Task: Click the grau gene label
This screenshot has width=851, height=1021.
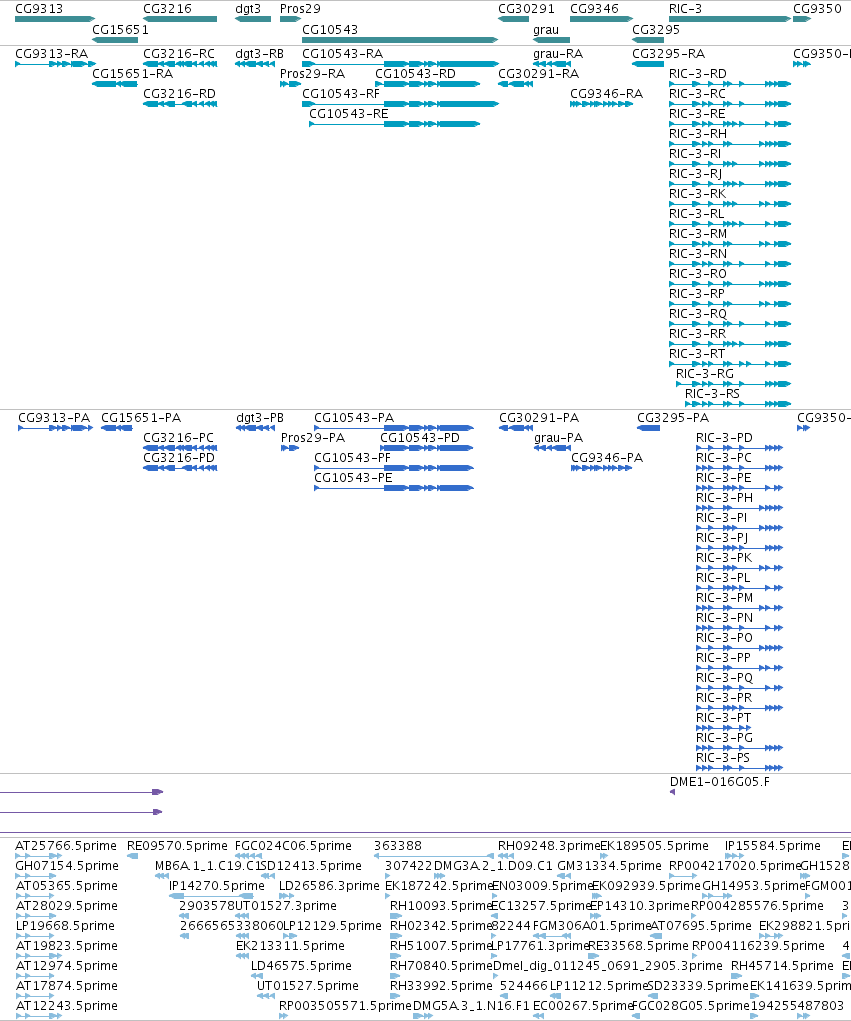Action: coord(546,29)
